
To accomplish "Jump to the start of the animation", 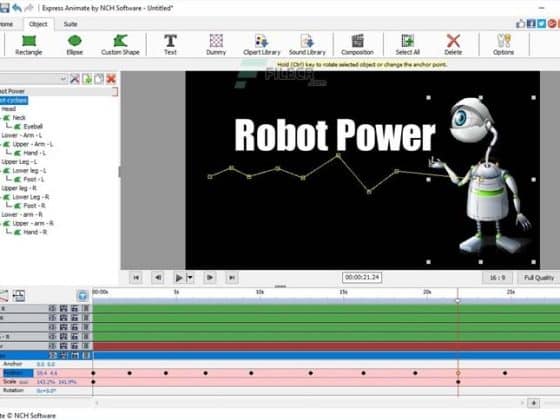I will point(136,278).
